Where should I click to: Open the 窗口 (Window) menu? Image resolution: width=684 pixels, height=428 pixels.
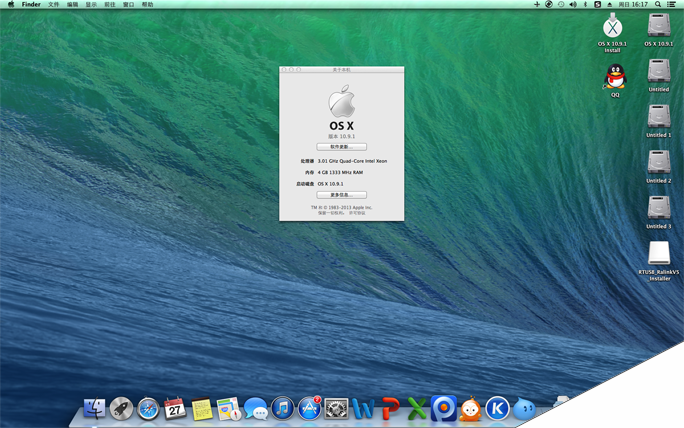click(x=129, y=4)
